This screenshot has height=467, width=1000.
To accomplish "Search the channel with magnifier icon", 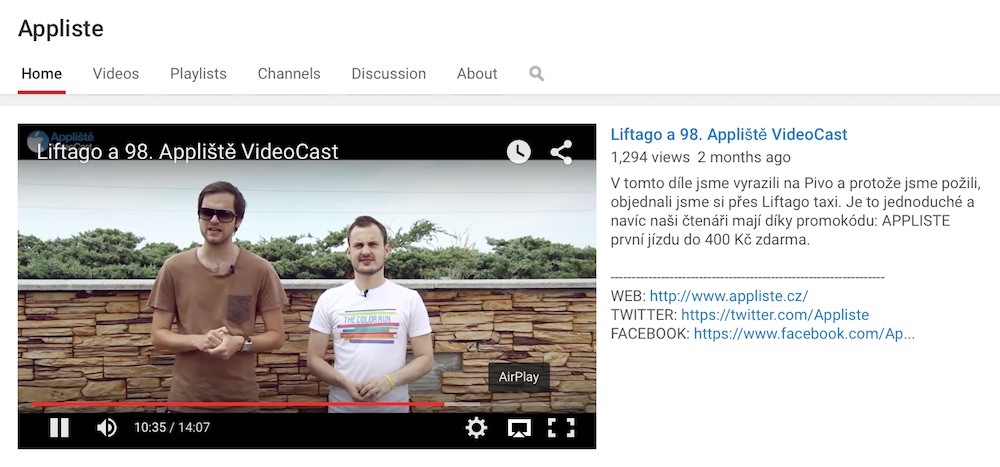I will click(x=537, y=73).
